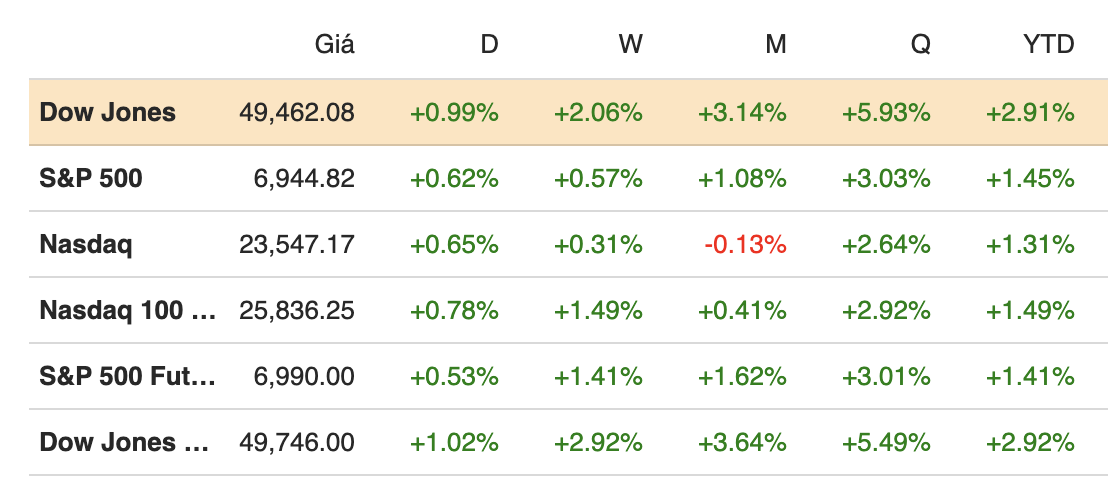Sort the table by the Giá column header
The height and width of the screenshot is (496, 1108).
(x=334, y=44)
